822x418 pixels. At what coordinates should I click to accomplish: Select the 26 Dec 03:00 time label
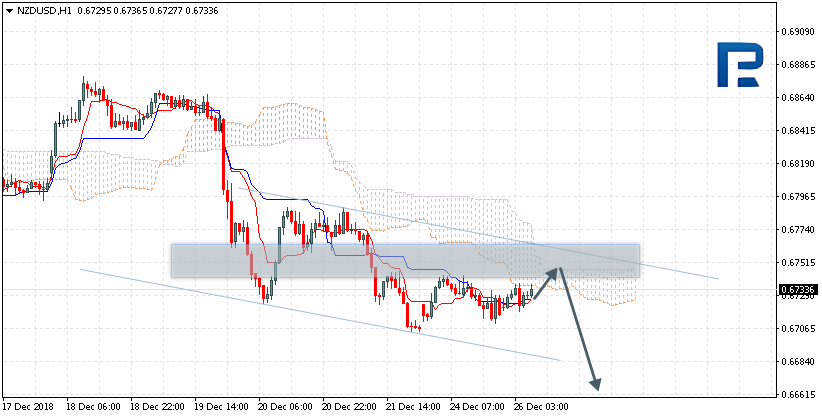[x=541, y=407]
